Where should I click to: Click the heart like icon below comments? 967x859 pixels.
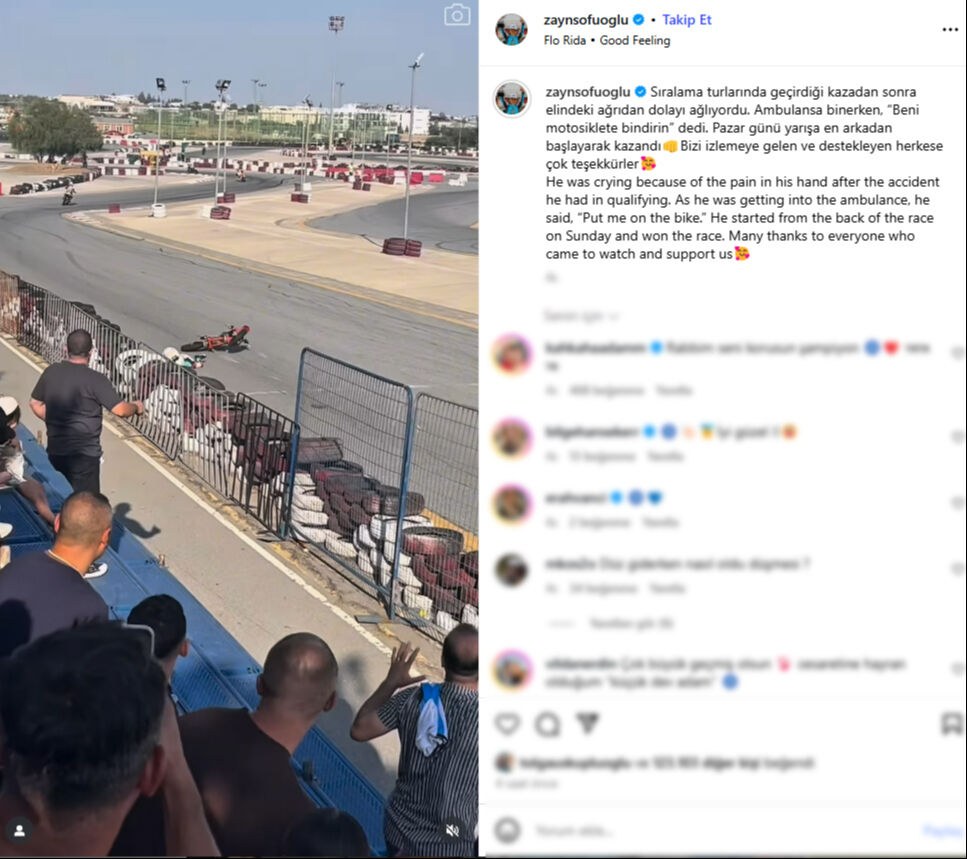click(x=508, y=723)
